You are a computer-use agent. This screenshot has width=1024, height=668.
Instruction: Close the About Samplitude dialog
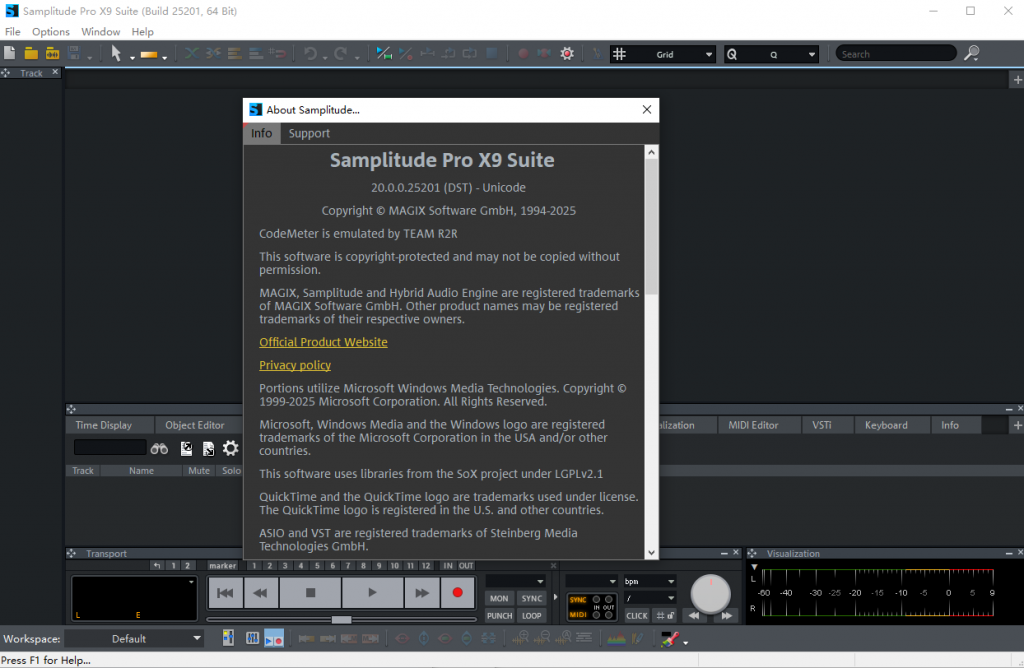(x=647, y=110)
